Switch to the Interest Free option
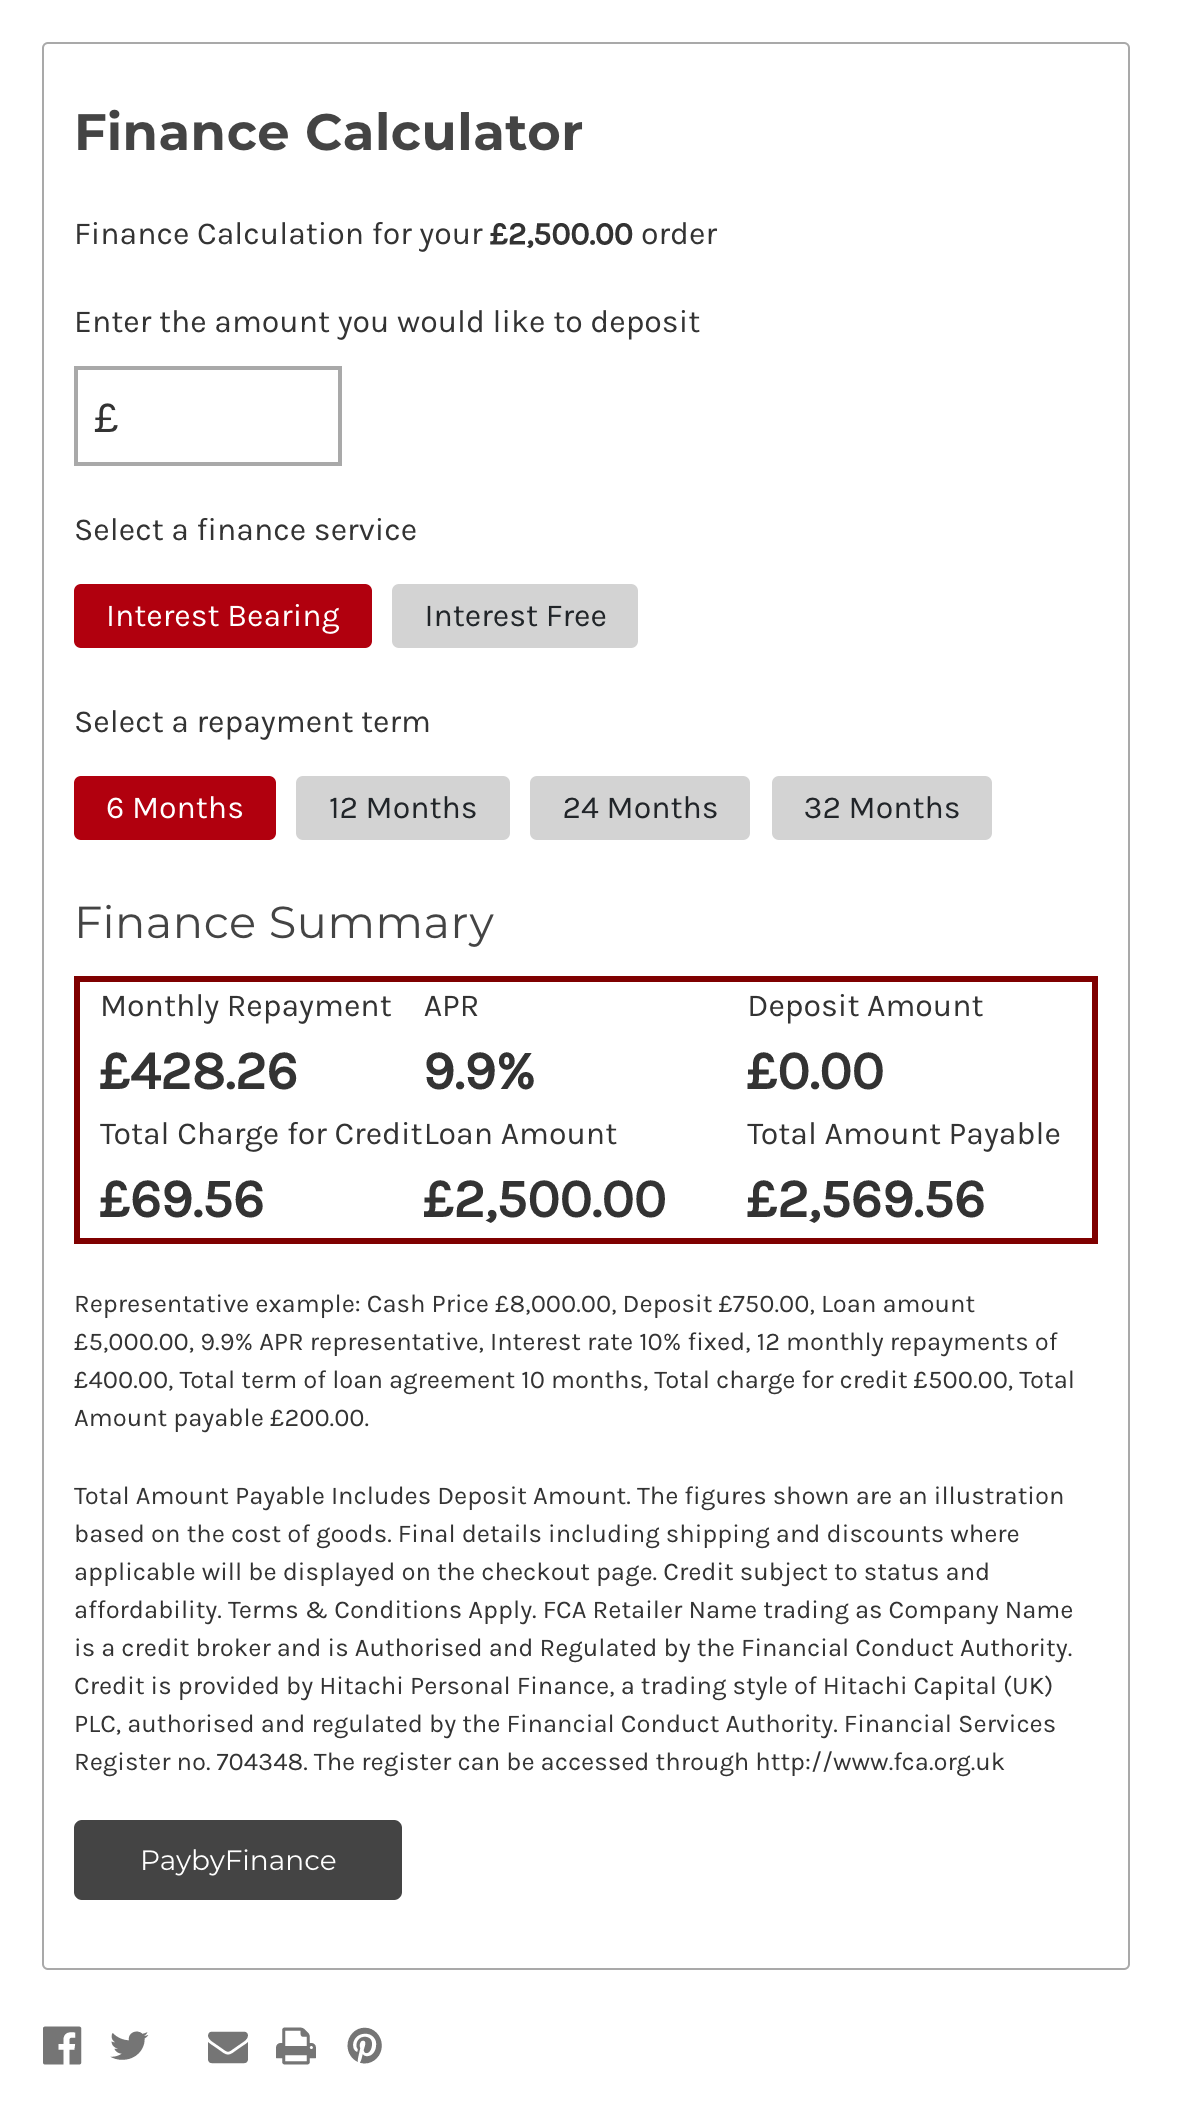 pyautogui.click(x=515, y=616)
